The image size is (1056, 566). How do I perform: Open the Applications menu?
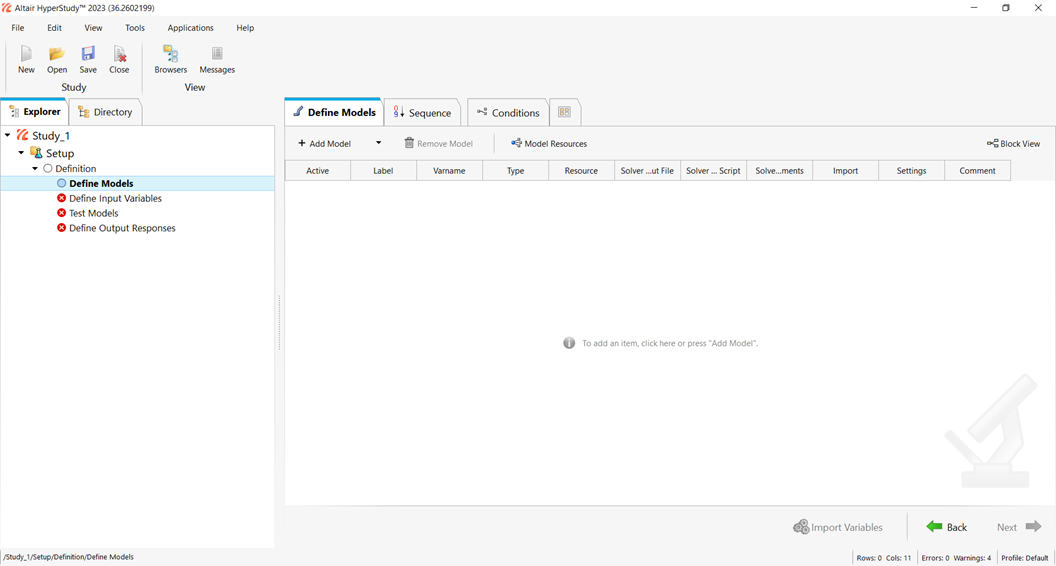coord(190,28)
